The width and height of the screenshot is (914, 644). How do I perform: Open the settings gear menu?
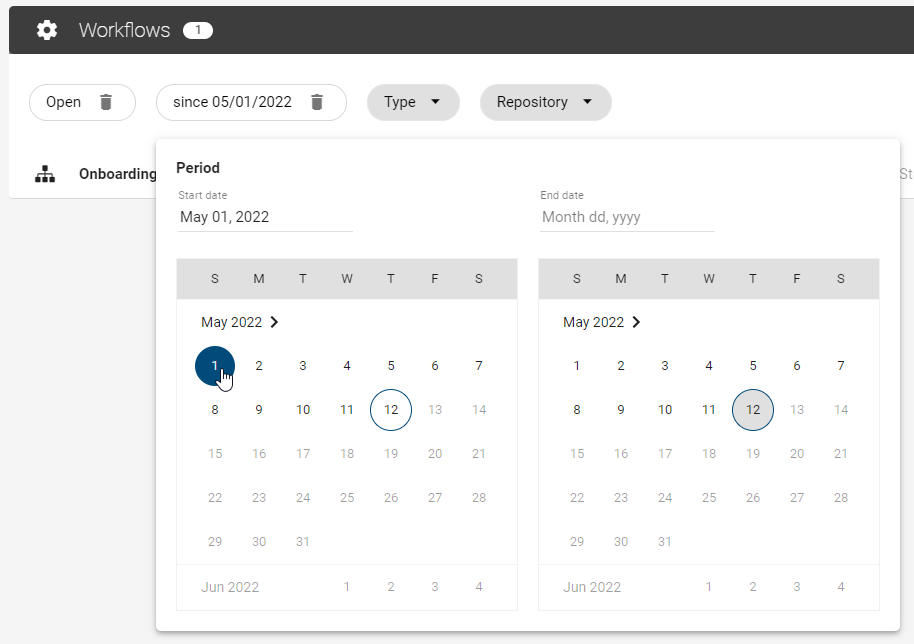click(46, 30)
